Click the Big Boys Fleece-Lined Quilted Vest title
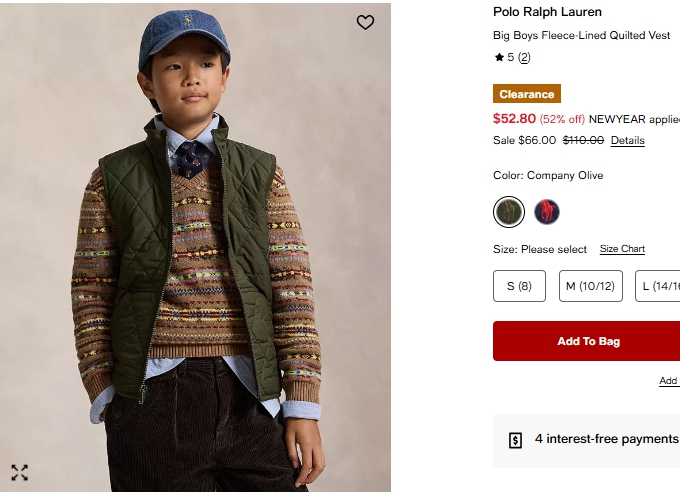Screen dimensions: 680x492 click(x=581, y=35)
